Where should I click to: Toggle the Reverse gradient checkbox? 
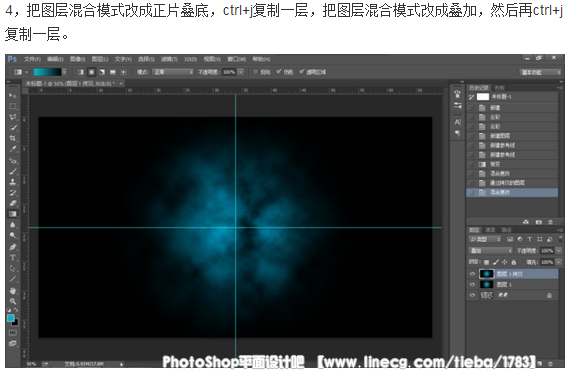tap(256, 72)
